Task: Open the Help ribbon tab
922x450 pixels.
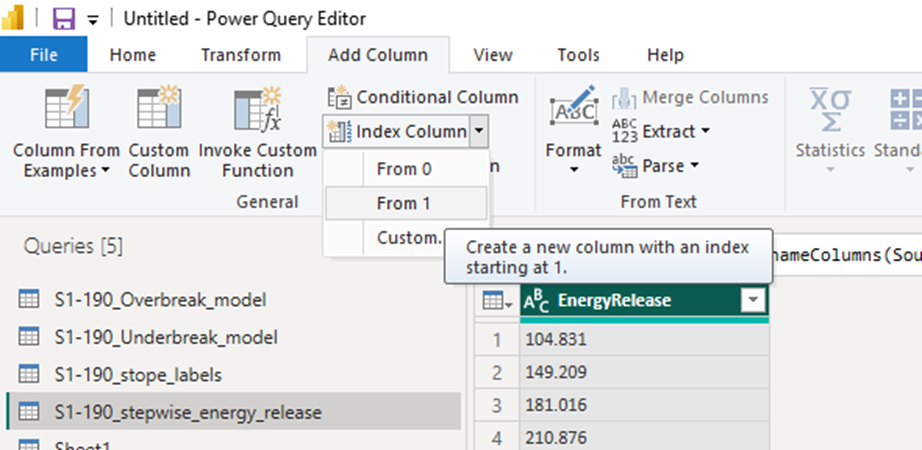Action: 666,55
